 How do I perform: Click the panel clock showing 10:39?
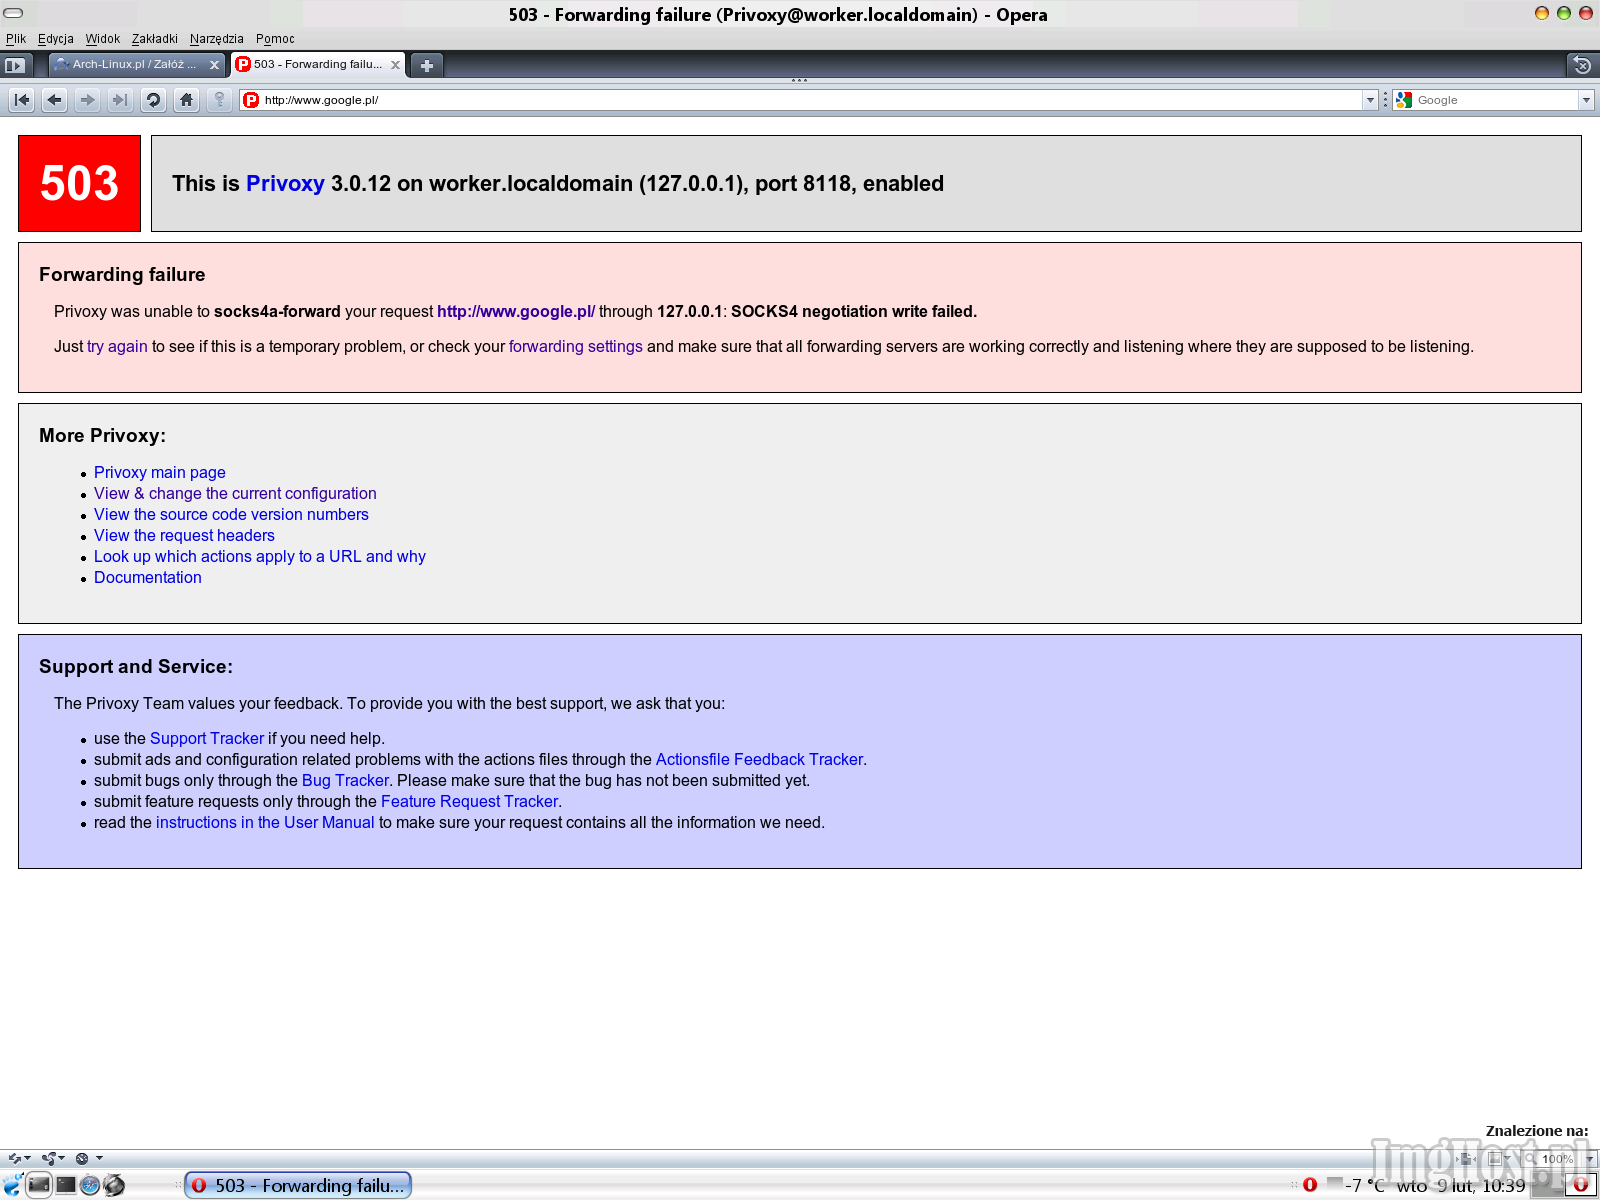coord(1461,1186)
